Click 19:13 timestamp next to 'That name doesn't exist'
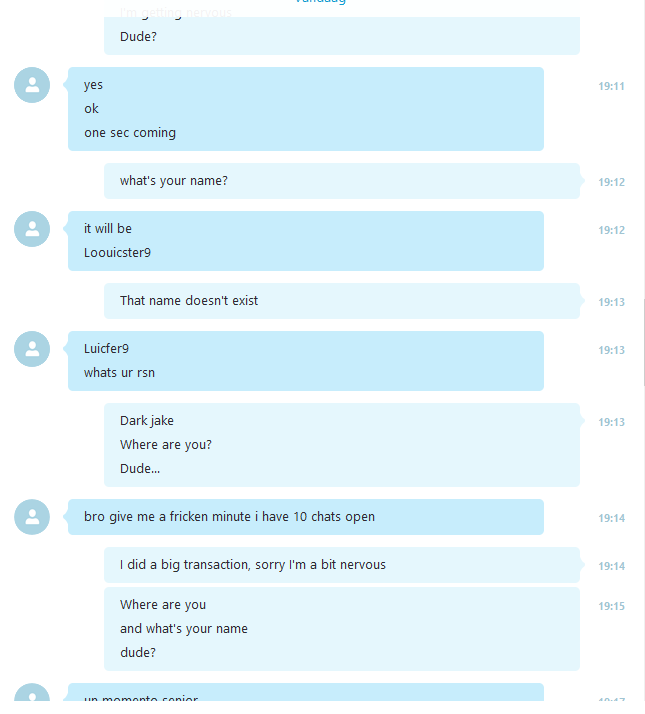The height and width of the screenshot is (714, 645). [x=611, y=302]
